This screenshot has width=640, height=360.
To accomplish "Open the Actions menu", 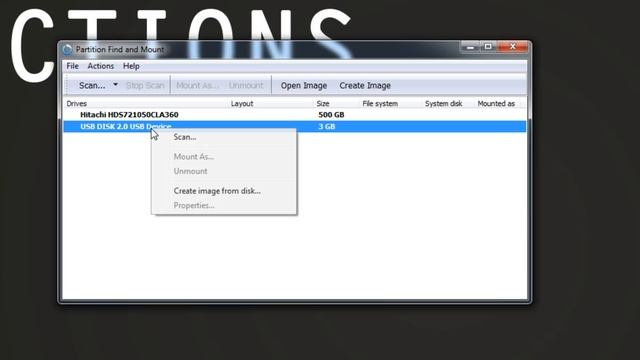I will pyautogui.click(x=101, y=66).
